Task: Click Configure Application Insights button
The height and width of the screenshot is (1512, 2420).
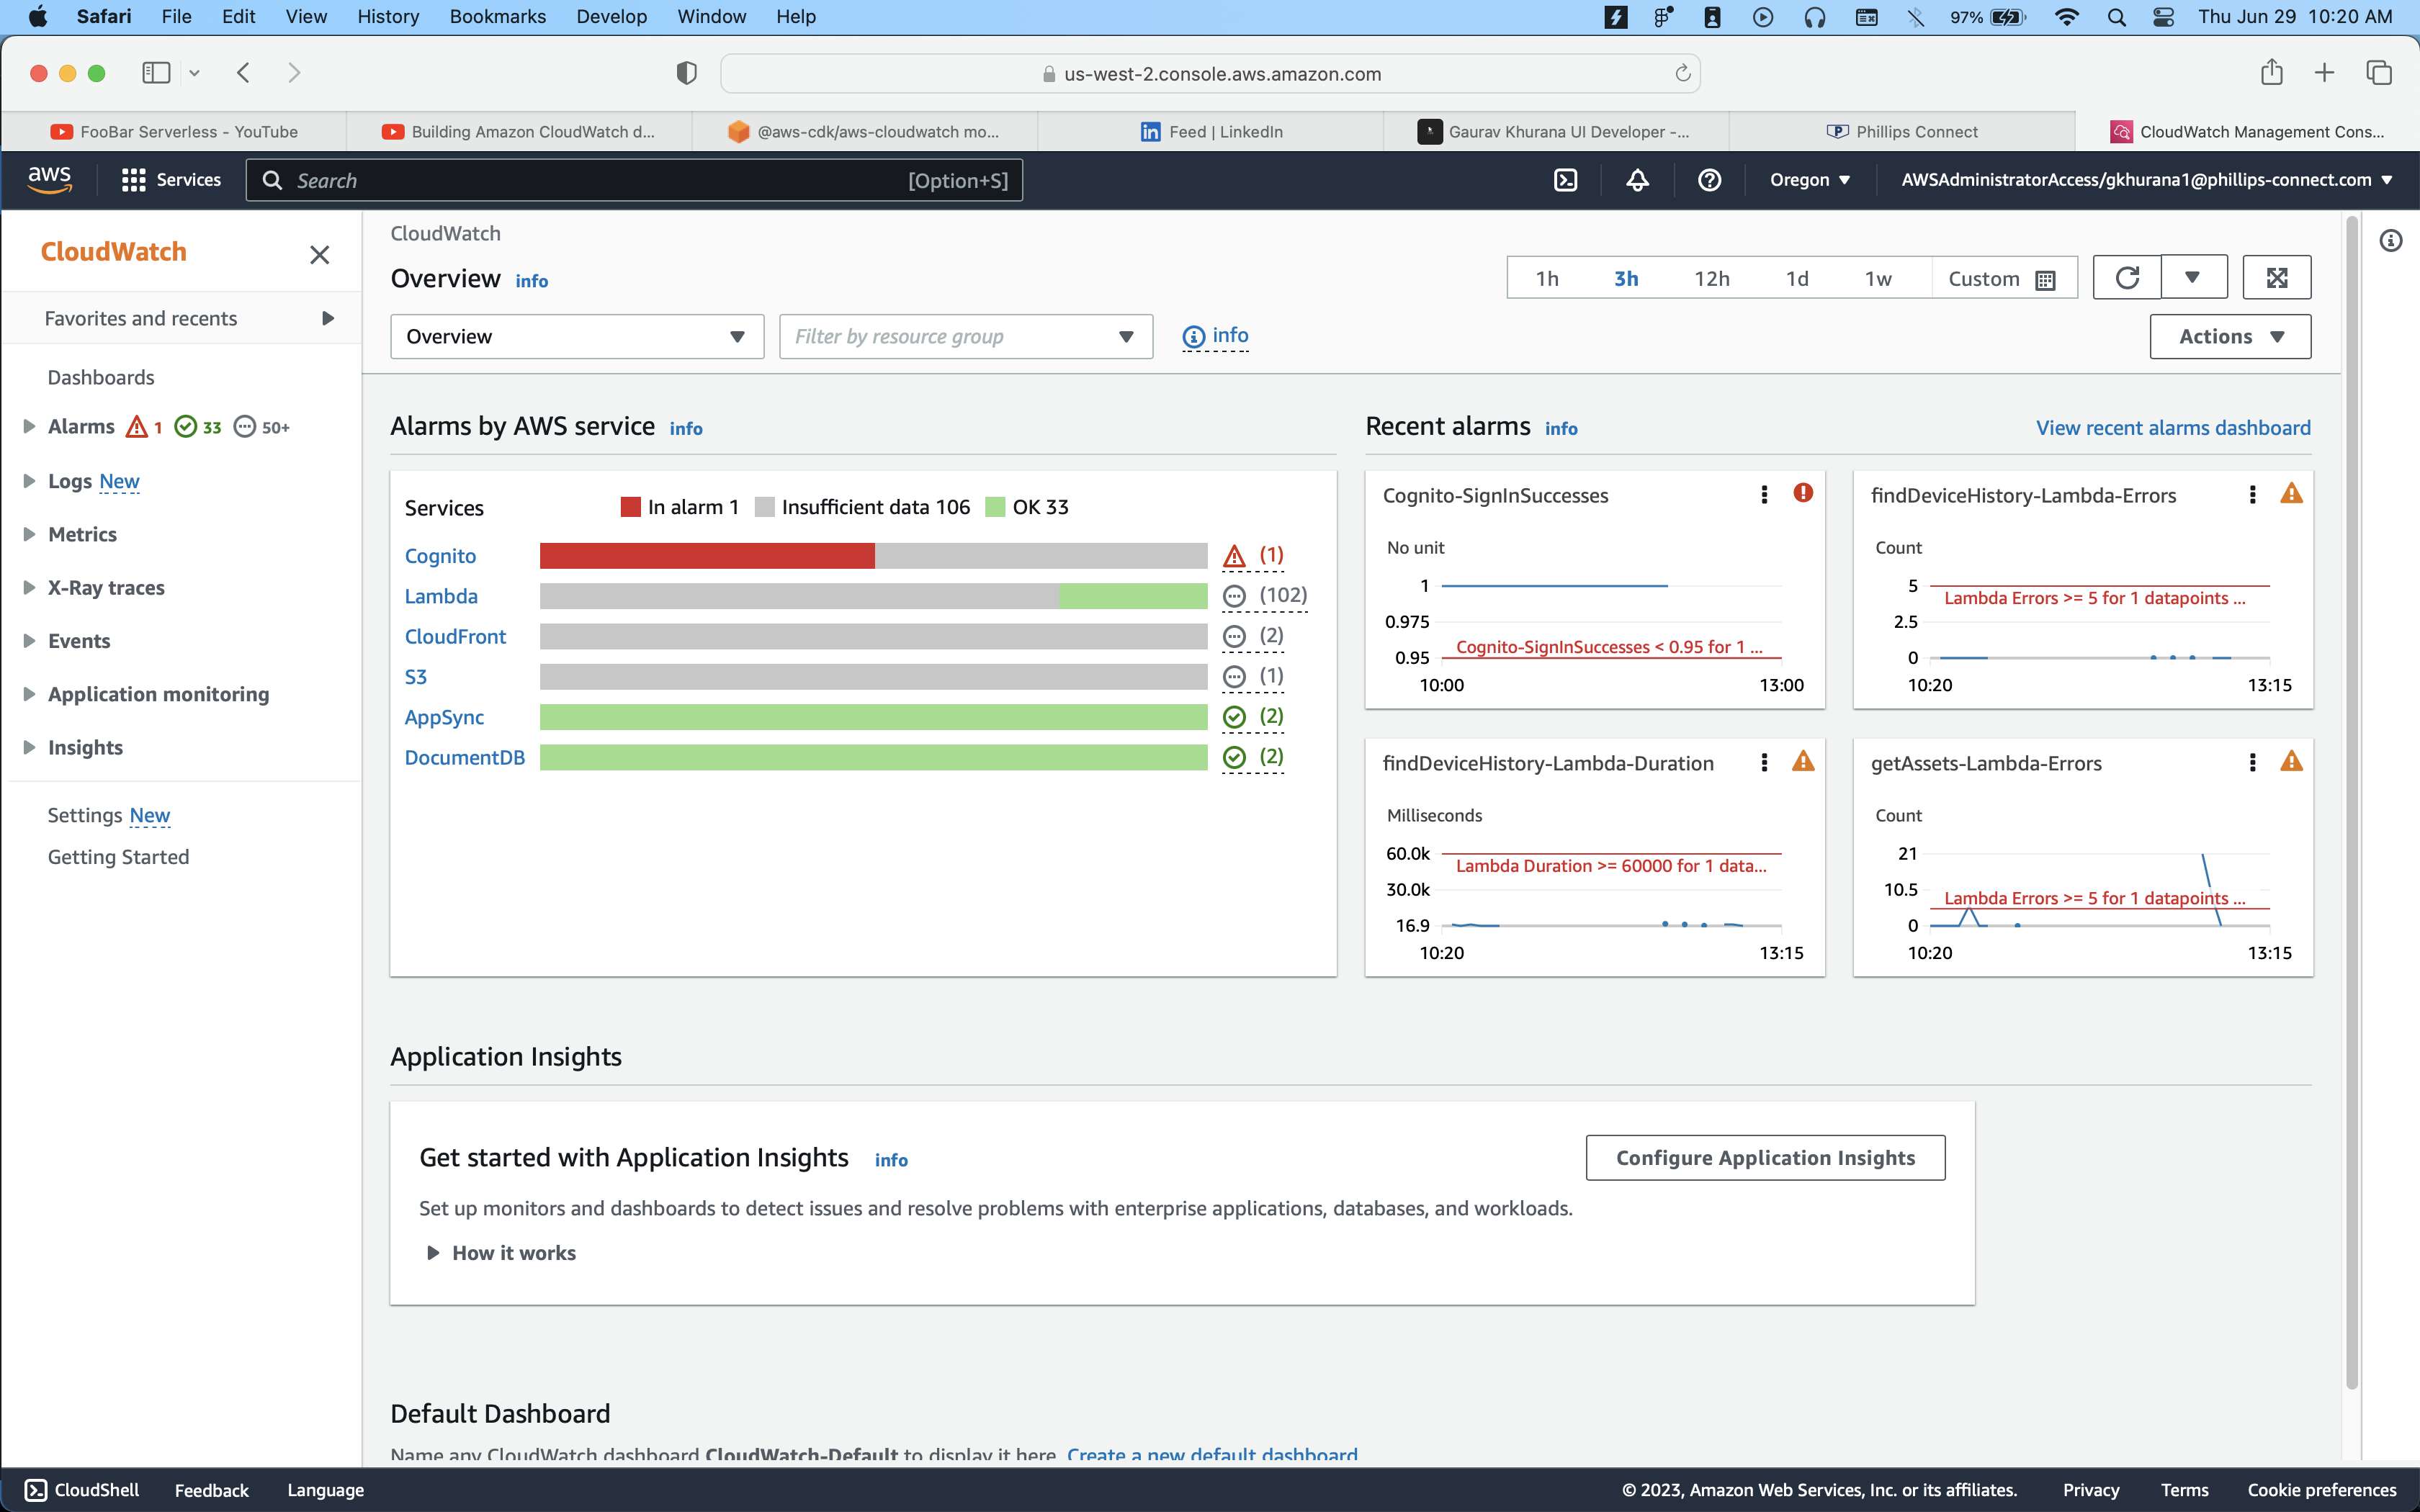Action: point(1765,1158)
